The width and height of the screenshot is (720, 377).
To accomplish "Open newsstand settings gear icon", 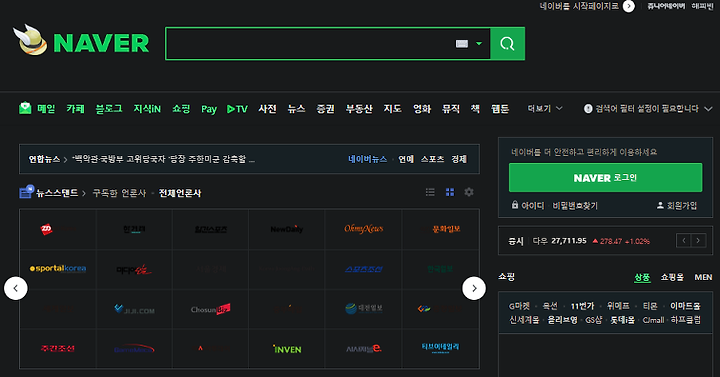I will (469, 192).
